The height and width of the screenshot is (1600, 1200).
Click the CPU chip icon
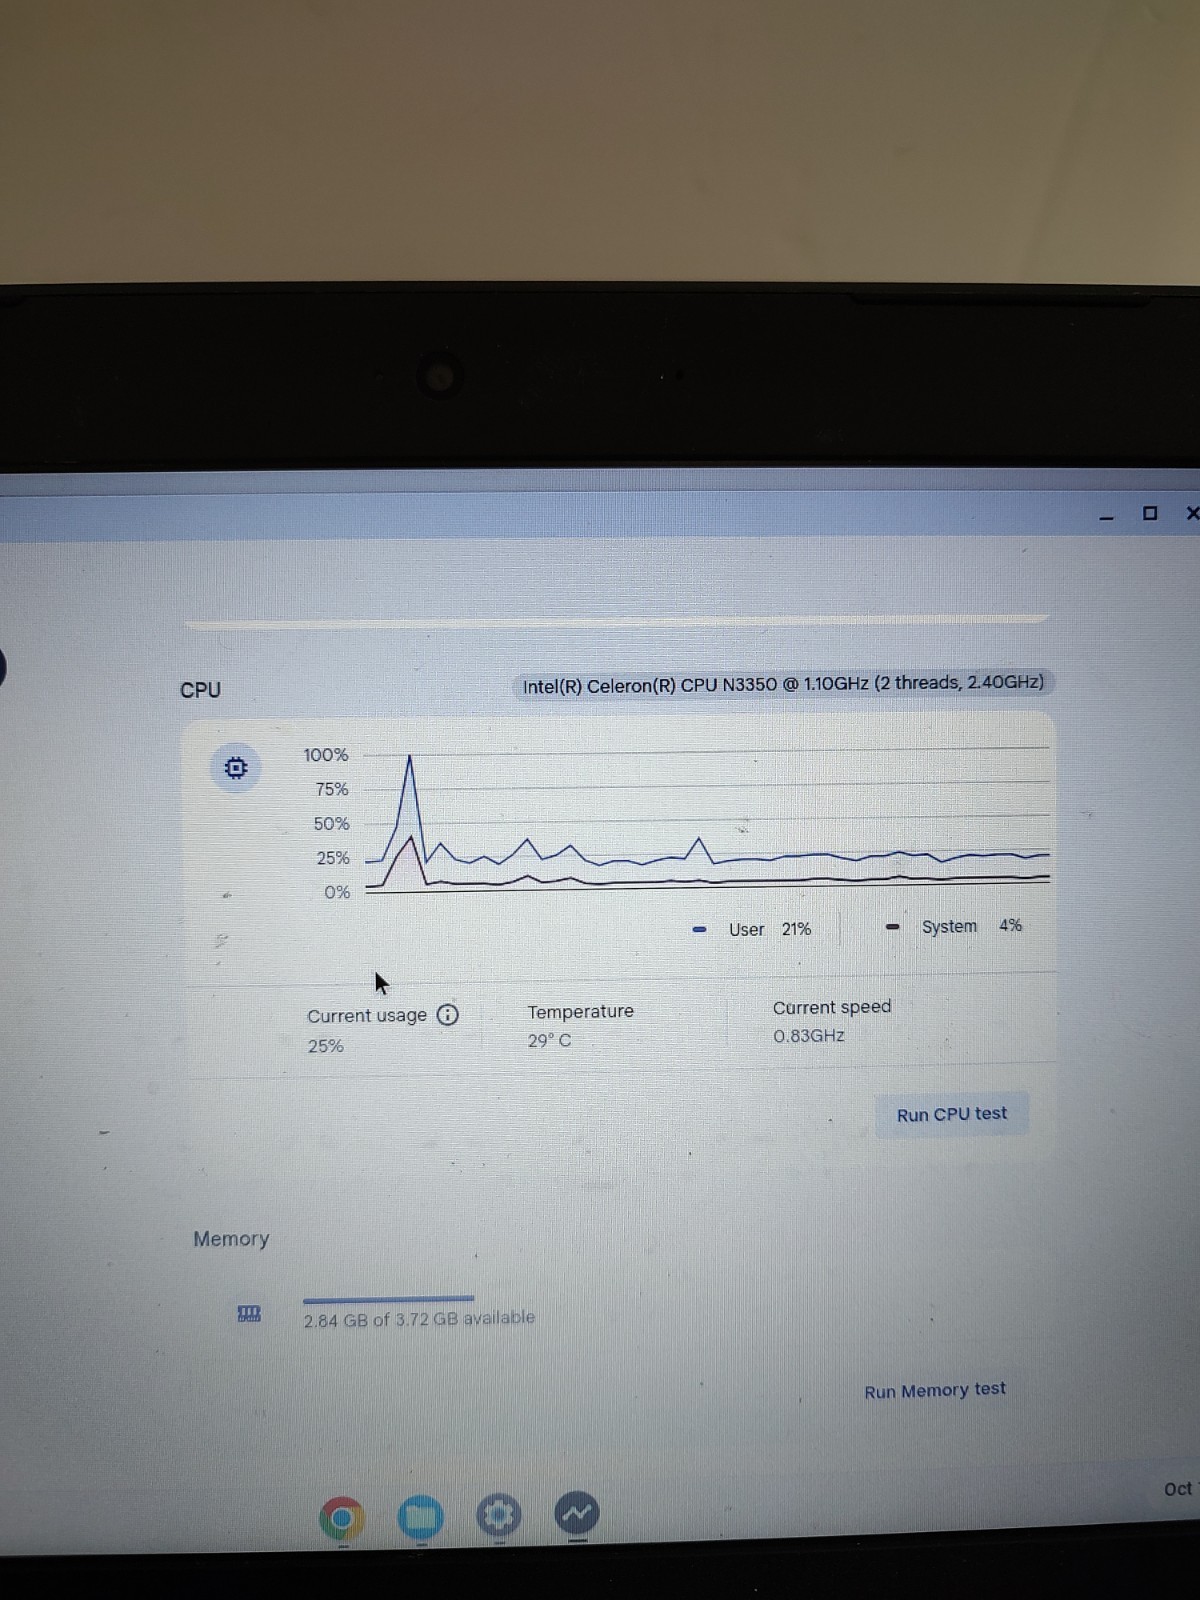236,768
